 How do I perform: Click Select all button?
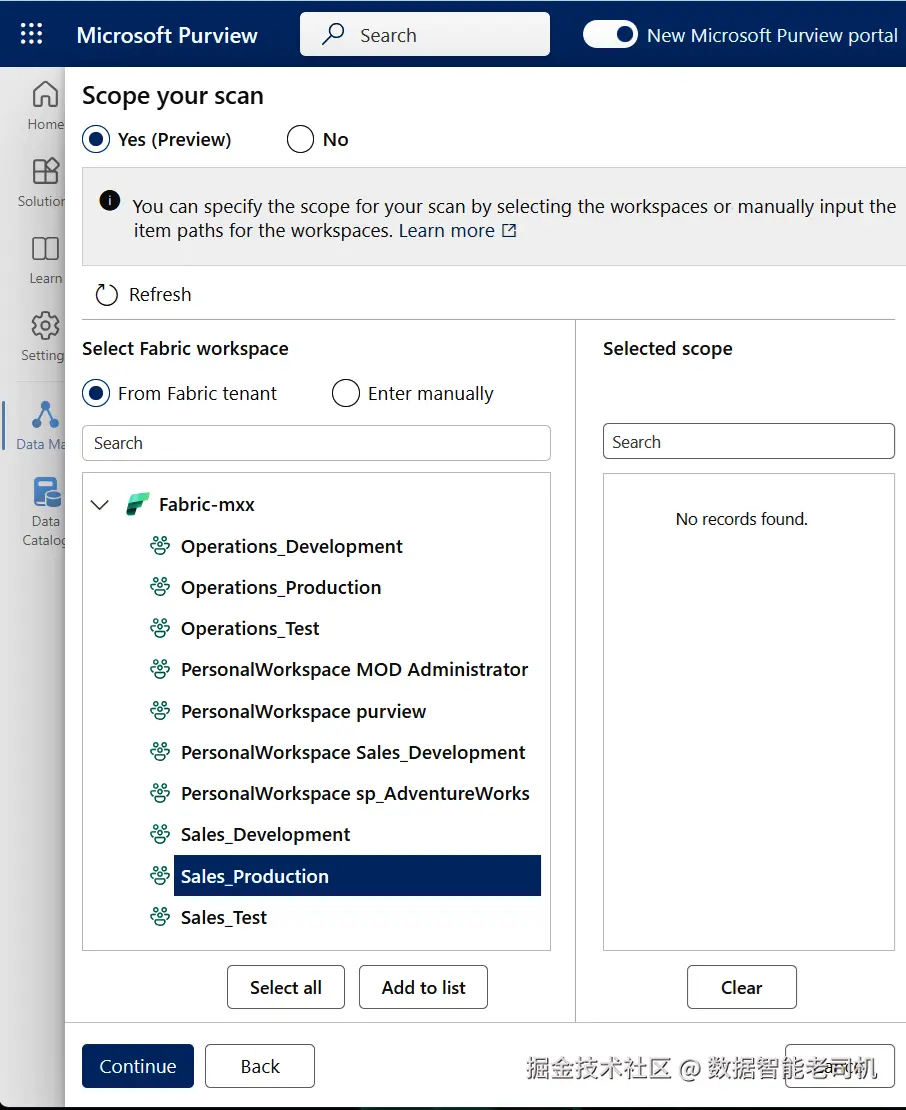tap(286, 987)
